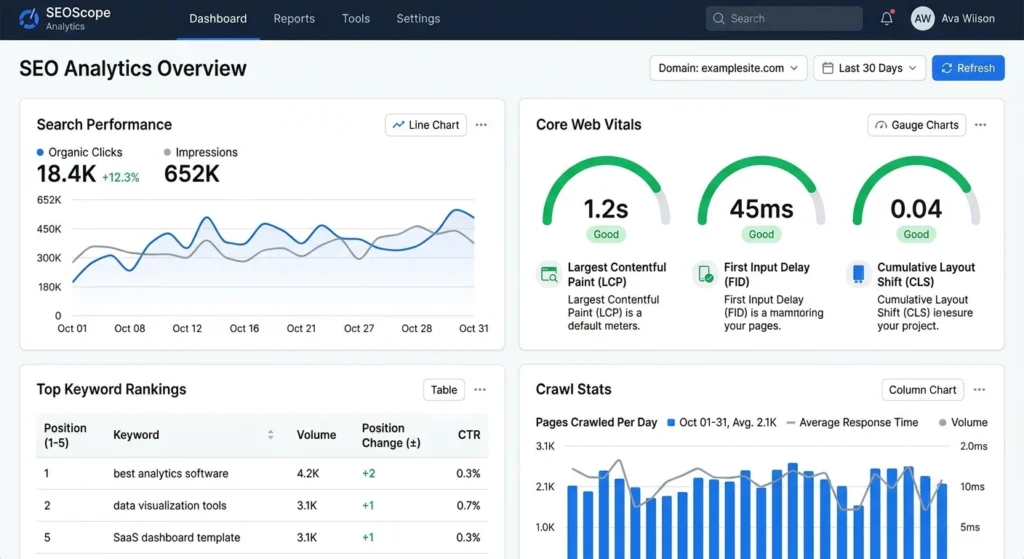Click the Column Chart view button
Viewport: 1024px width, 559px height.
point(922,390)
